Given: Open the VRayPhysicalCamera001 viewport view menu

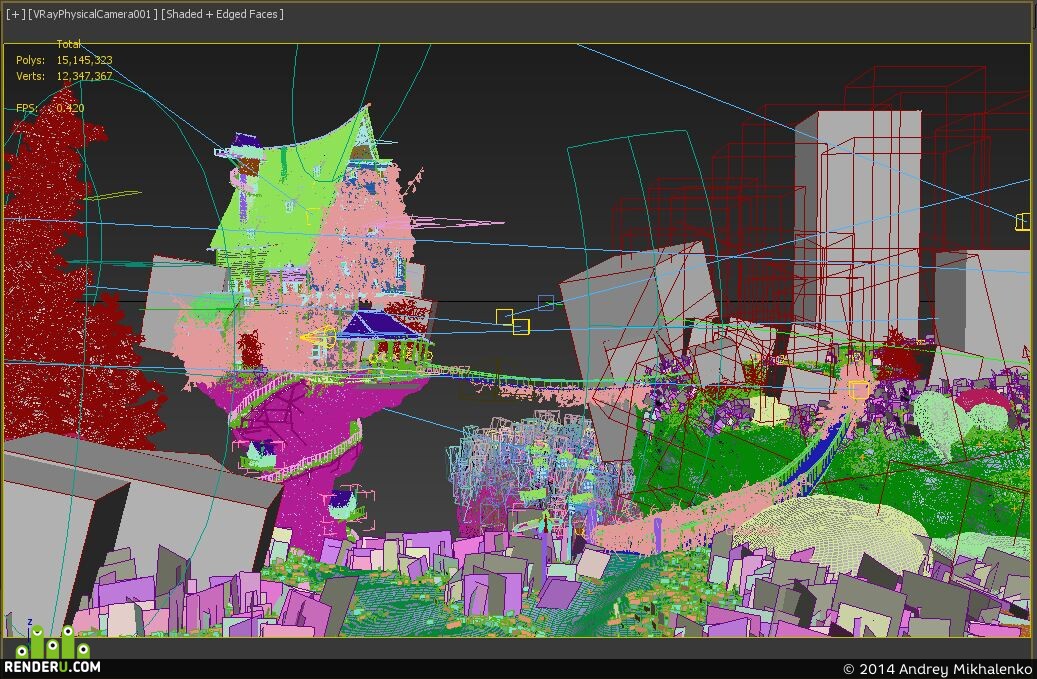Looking at the screenshot, I should (93, 14).
